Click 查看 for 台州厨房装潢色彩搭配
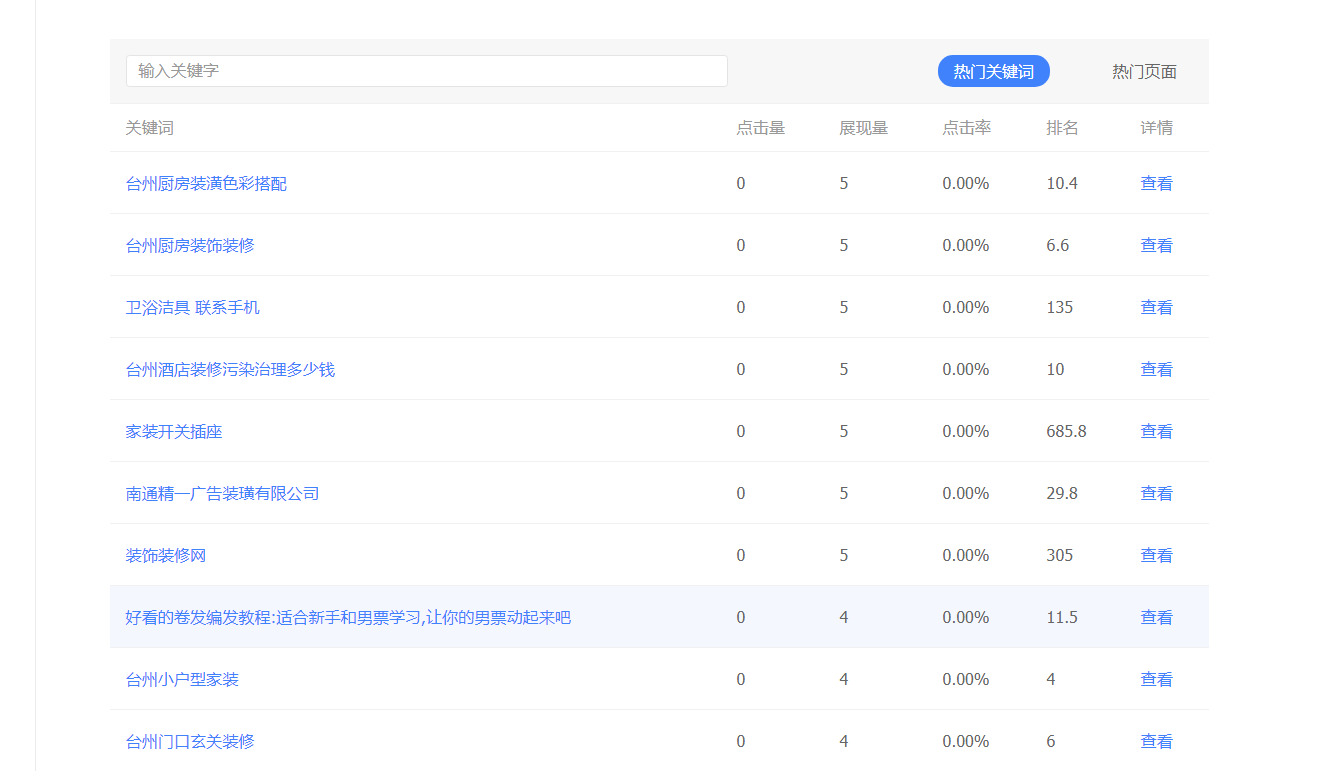 pos(1156,183)
